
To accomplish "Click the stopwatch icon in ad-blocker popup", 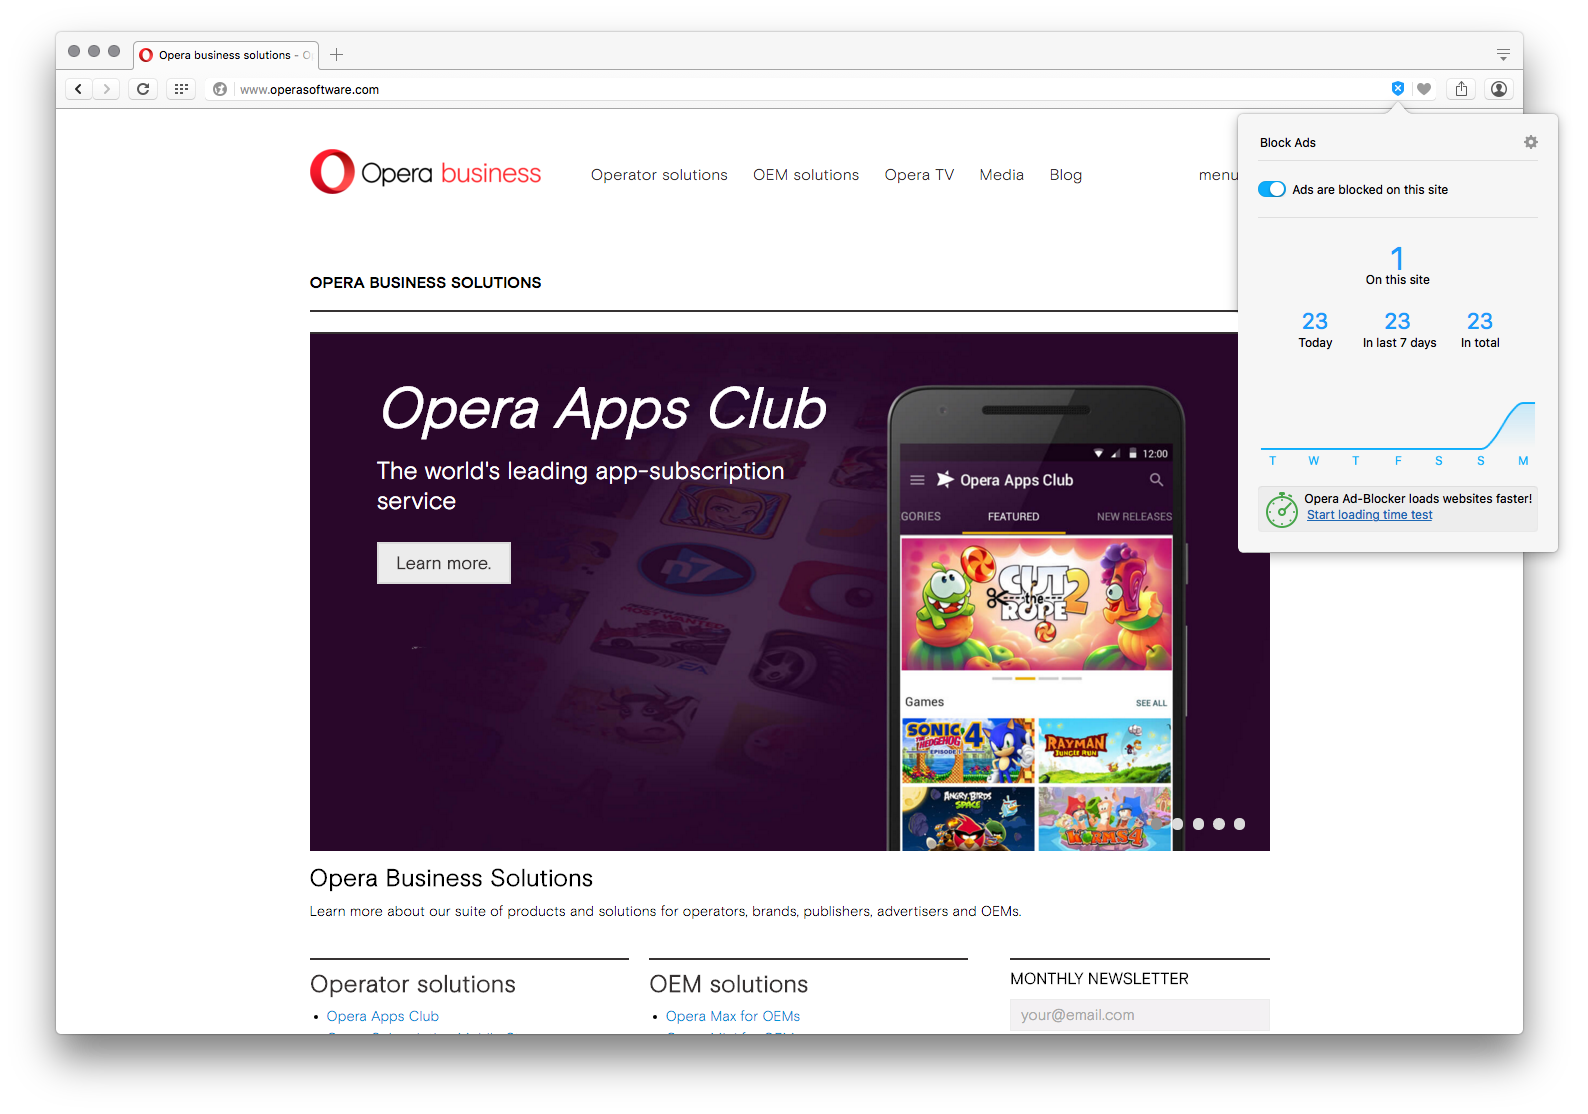I will tap(1281, 509).
